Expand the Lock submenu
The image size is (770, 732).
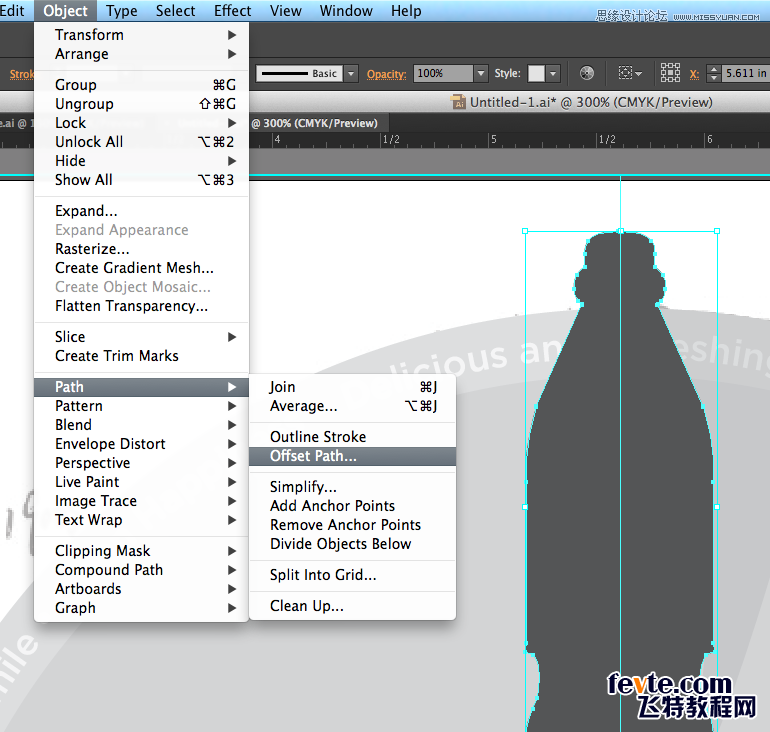141,123
